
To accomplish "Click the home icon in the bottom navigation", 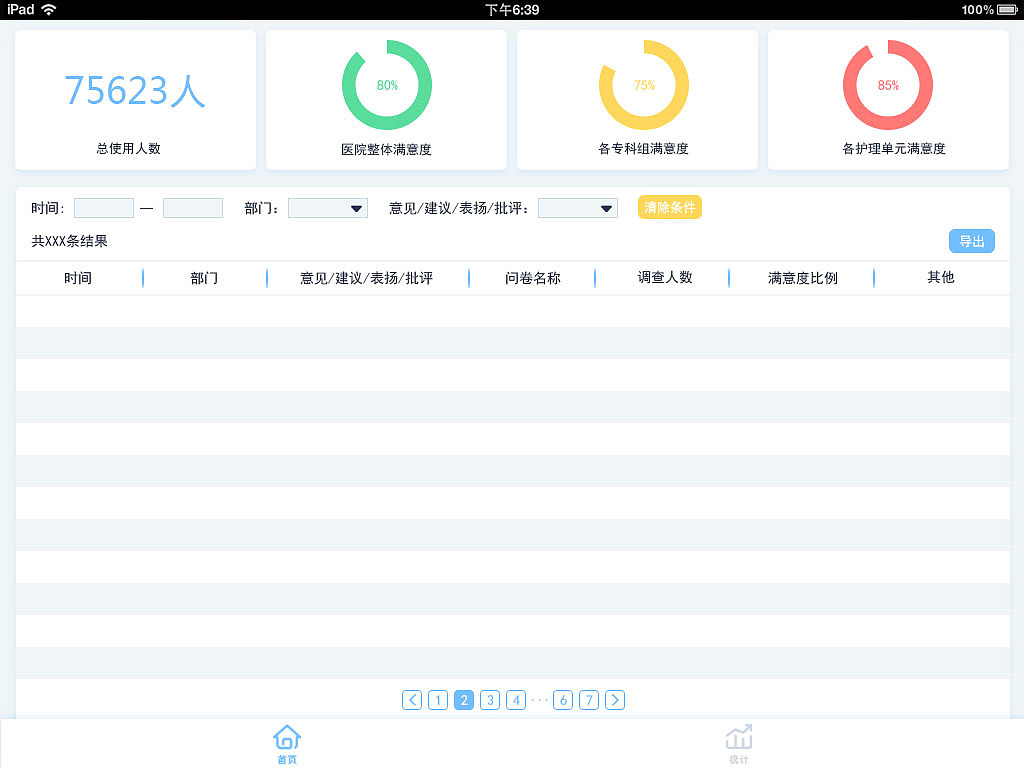I will pos(286,737).
